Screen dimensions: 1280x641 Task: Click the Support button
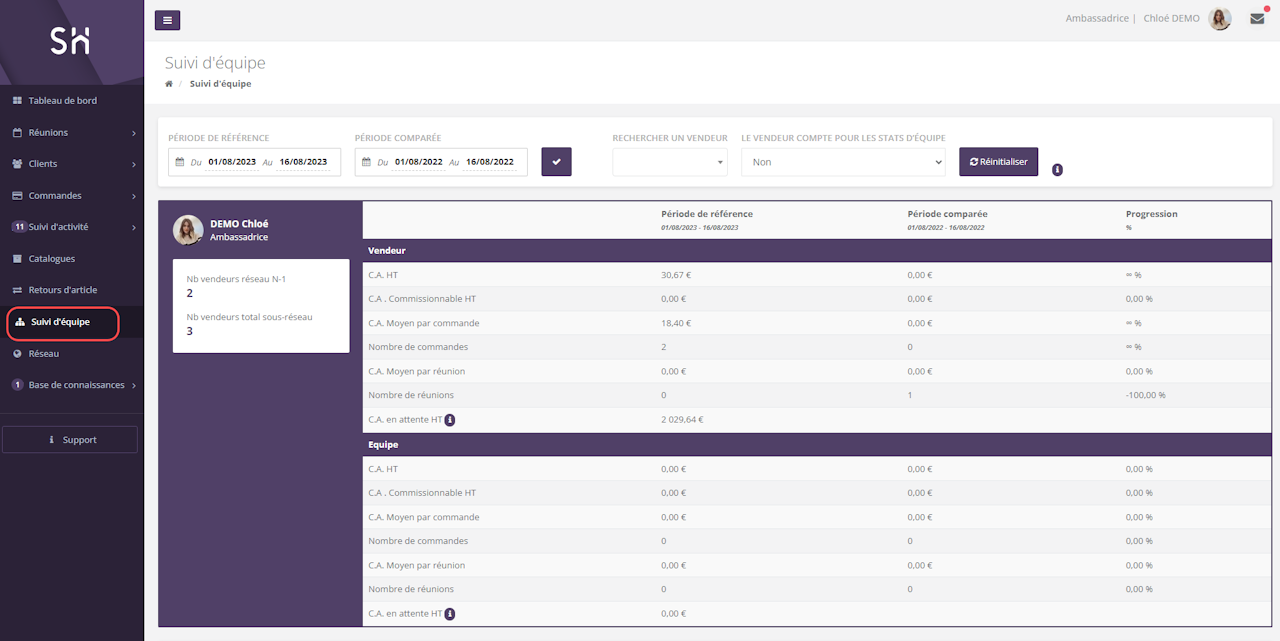point(71,440)
